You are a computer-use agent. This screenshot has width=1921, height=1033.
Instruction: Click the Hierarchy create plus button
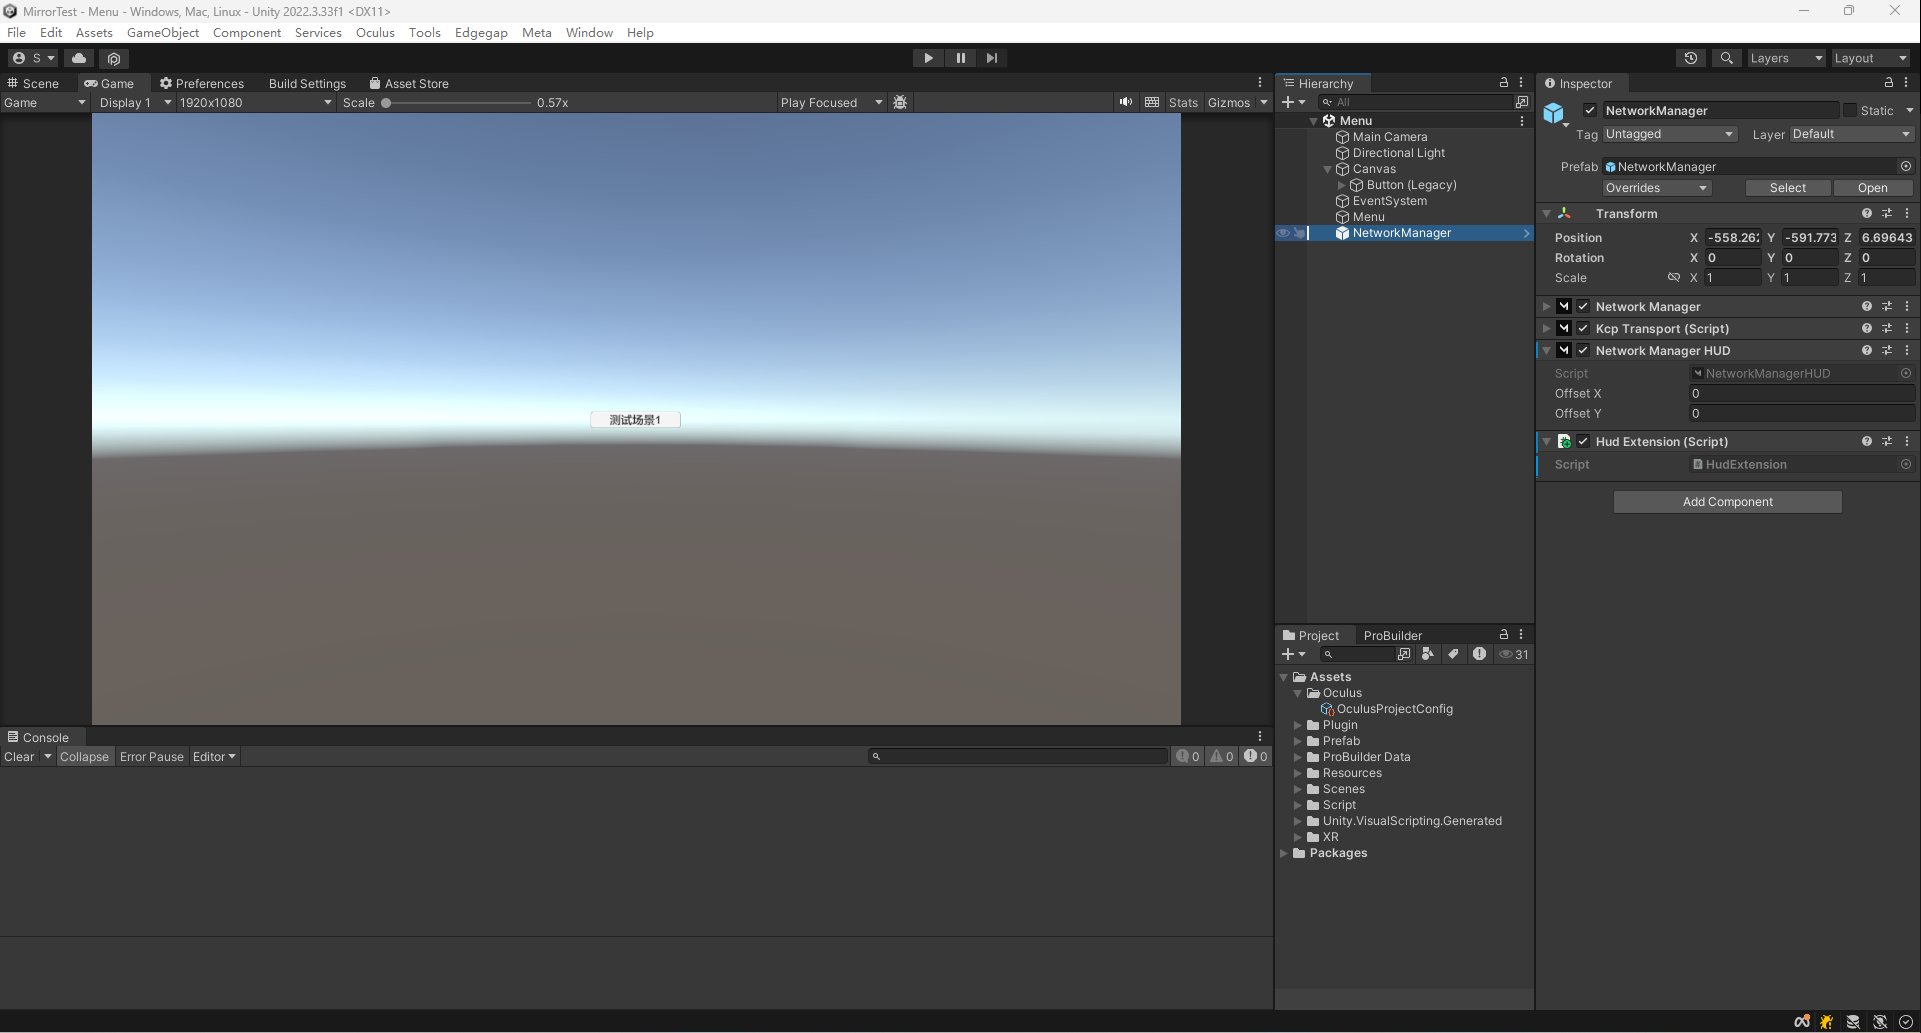1293,102
